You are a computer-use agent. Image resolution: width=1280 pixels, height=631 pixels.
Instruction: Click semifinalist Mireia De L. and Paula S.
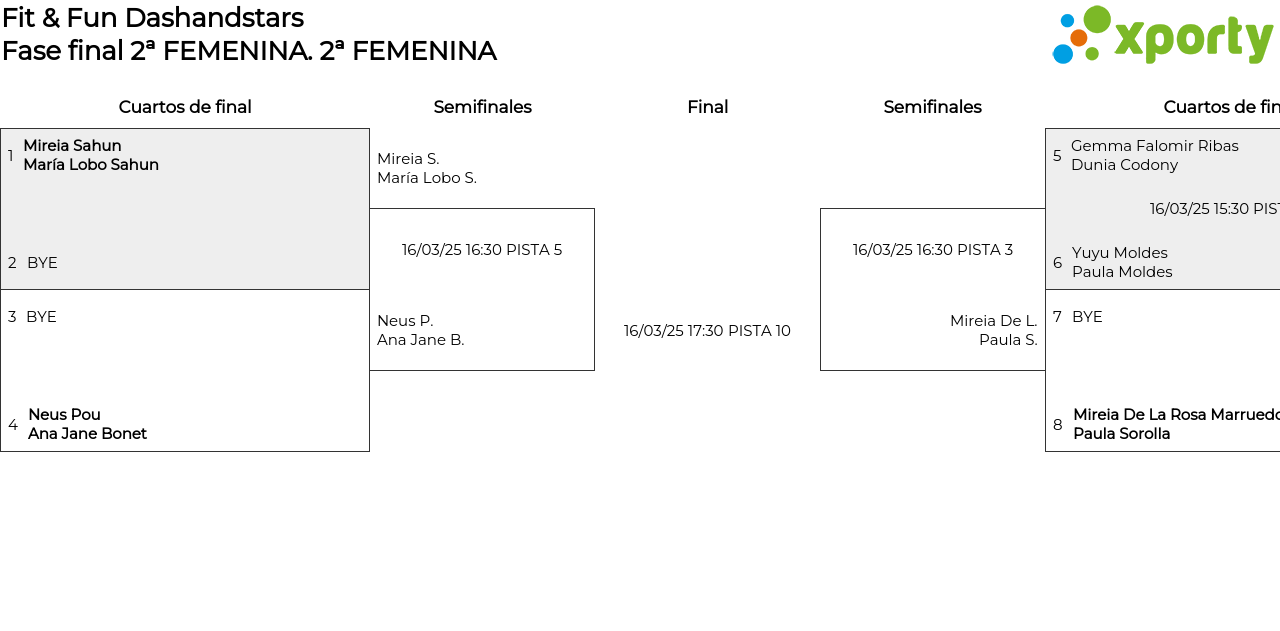tap(993, 330)
